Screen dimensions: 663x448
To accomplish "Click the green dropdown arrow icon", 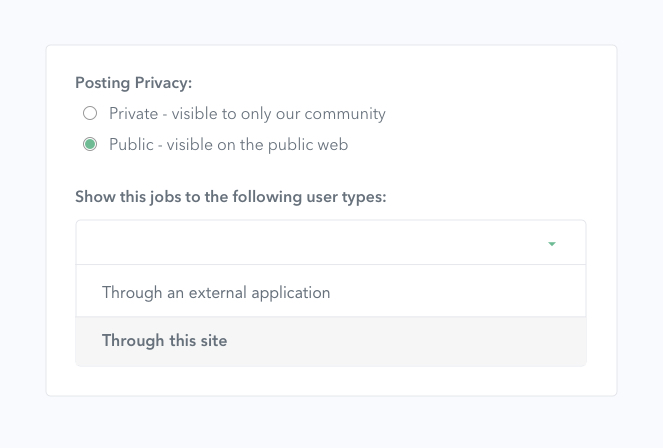I will click(x=551, y=244).
